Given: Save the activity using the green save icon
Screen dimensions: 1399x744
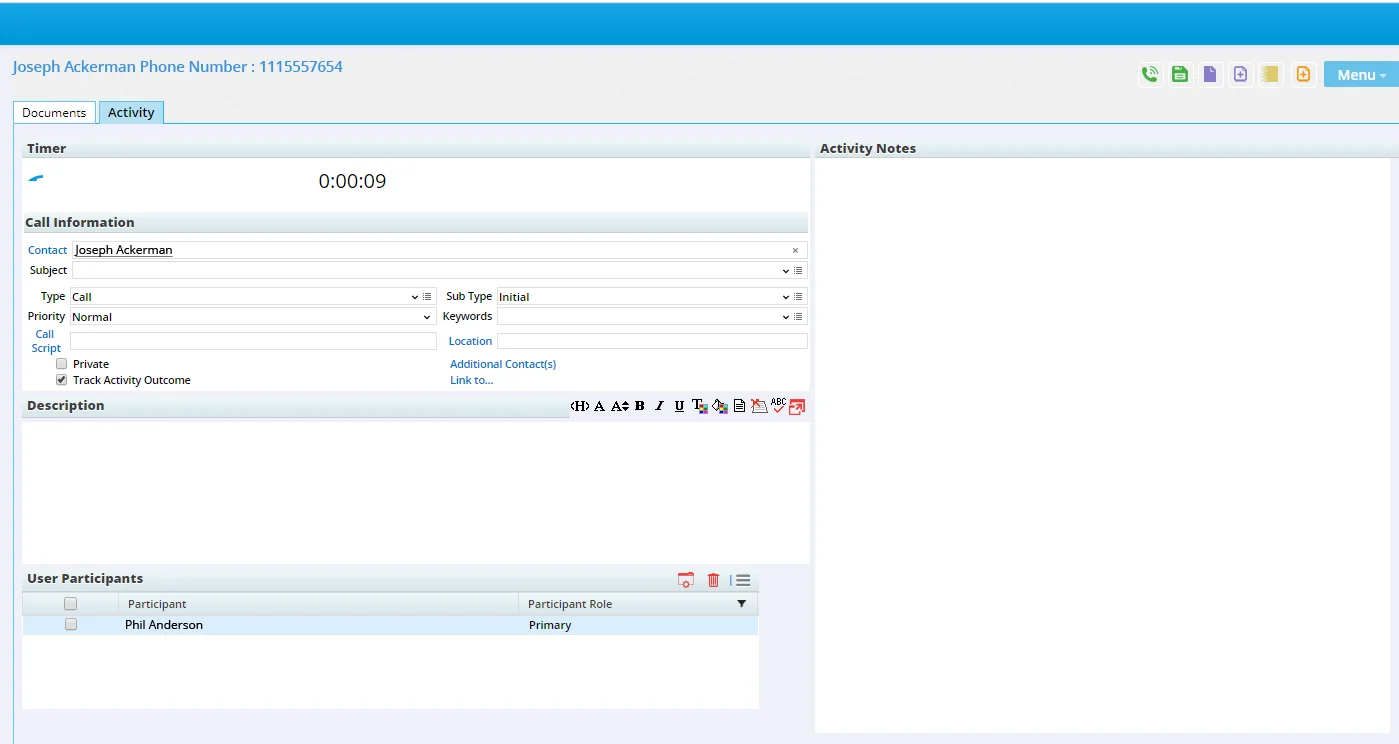Looking at the screenshot, I should click(x=1180, y=74).
